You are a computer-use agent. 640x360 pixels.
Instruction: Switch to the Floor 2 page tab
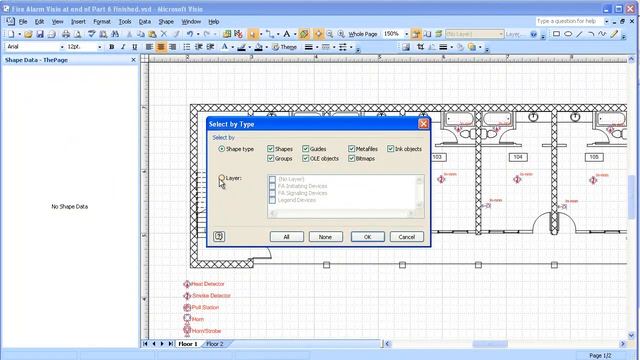point(215,344)
